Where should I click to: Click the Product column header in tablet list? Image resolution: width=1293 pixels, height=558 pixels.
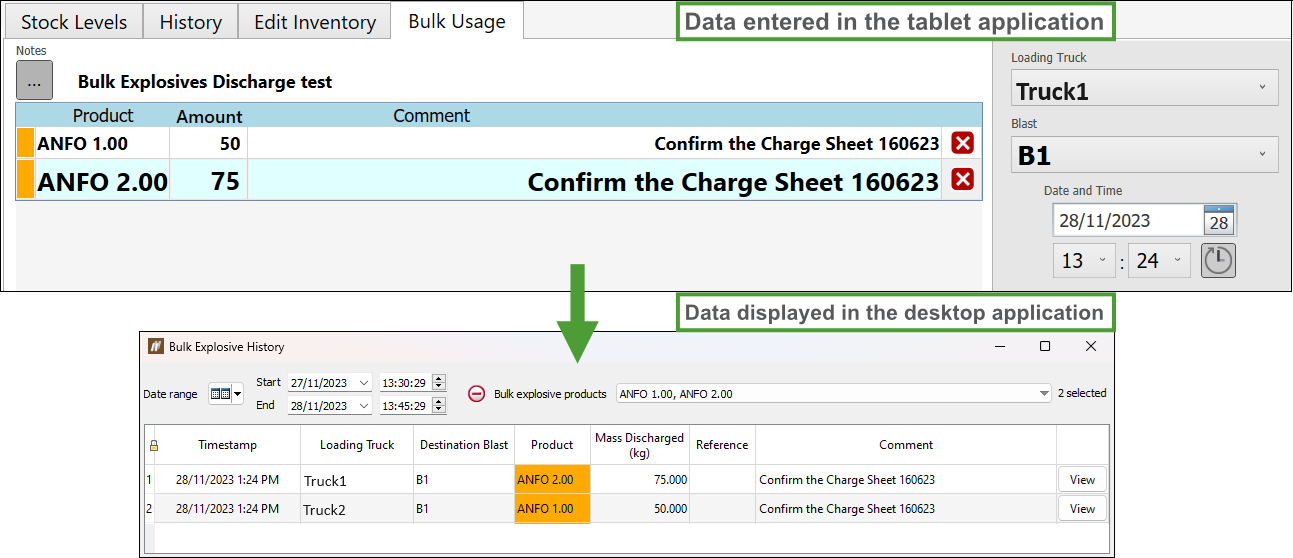(x=102, y=115)
